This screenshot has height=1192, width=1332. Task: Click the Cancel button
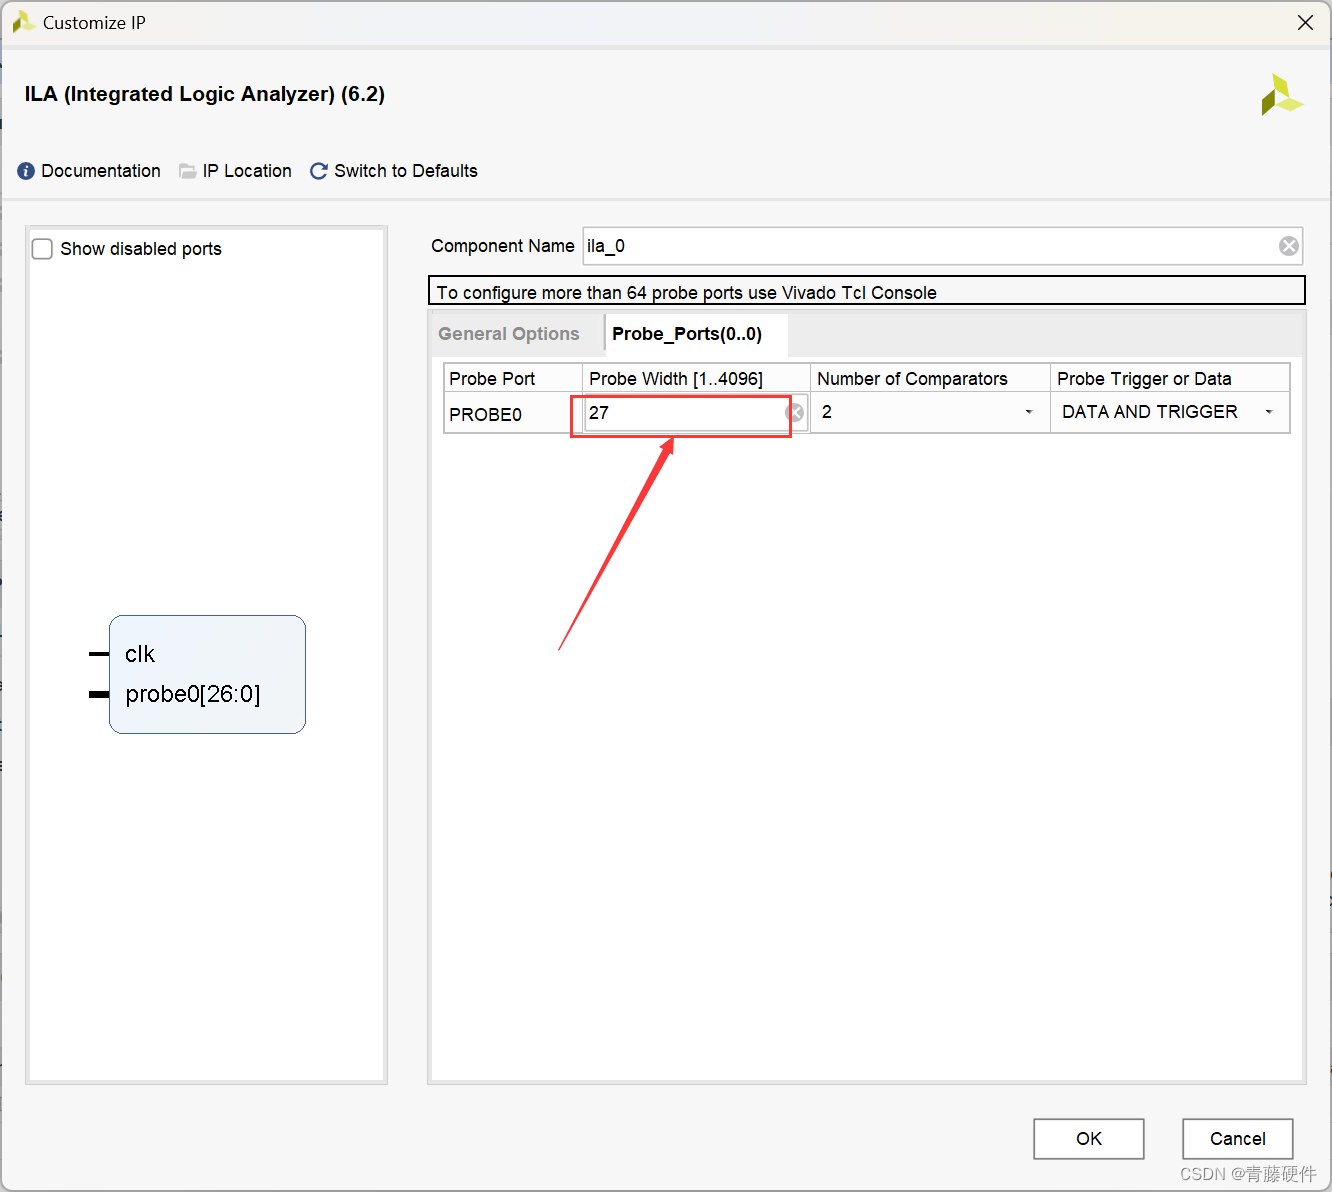pos(1238,1139)
